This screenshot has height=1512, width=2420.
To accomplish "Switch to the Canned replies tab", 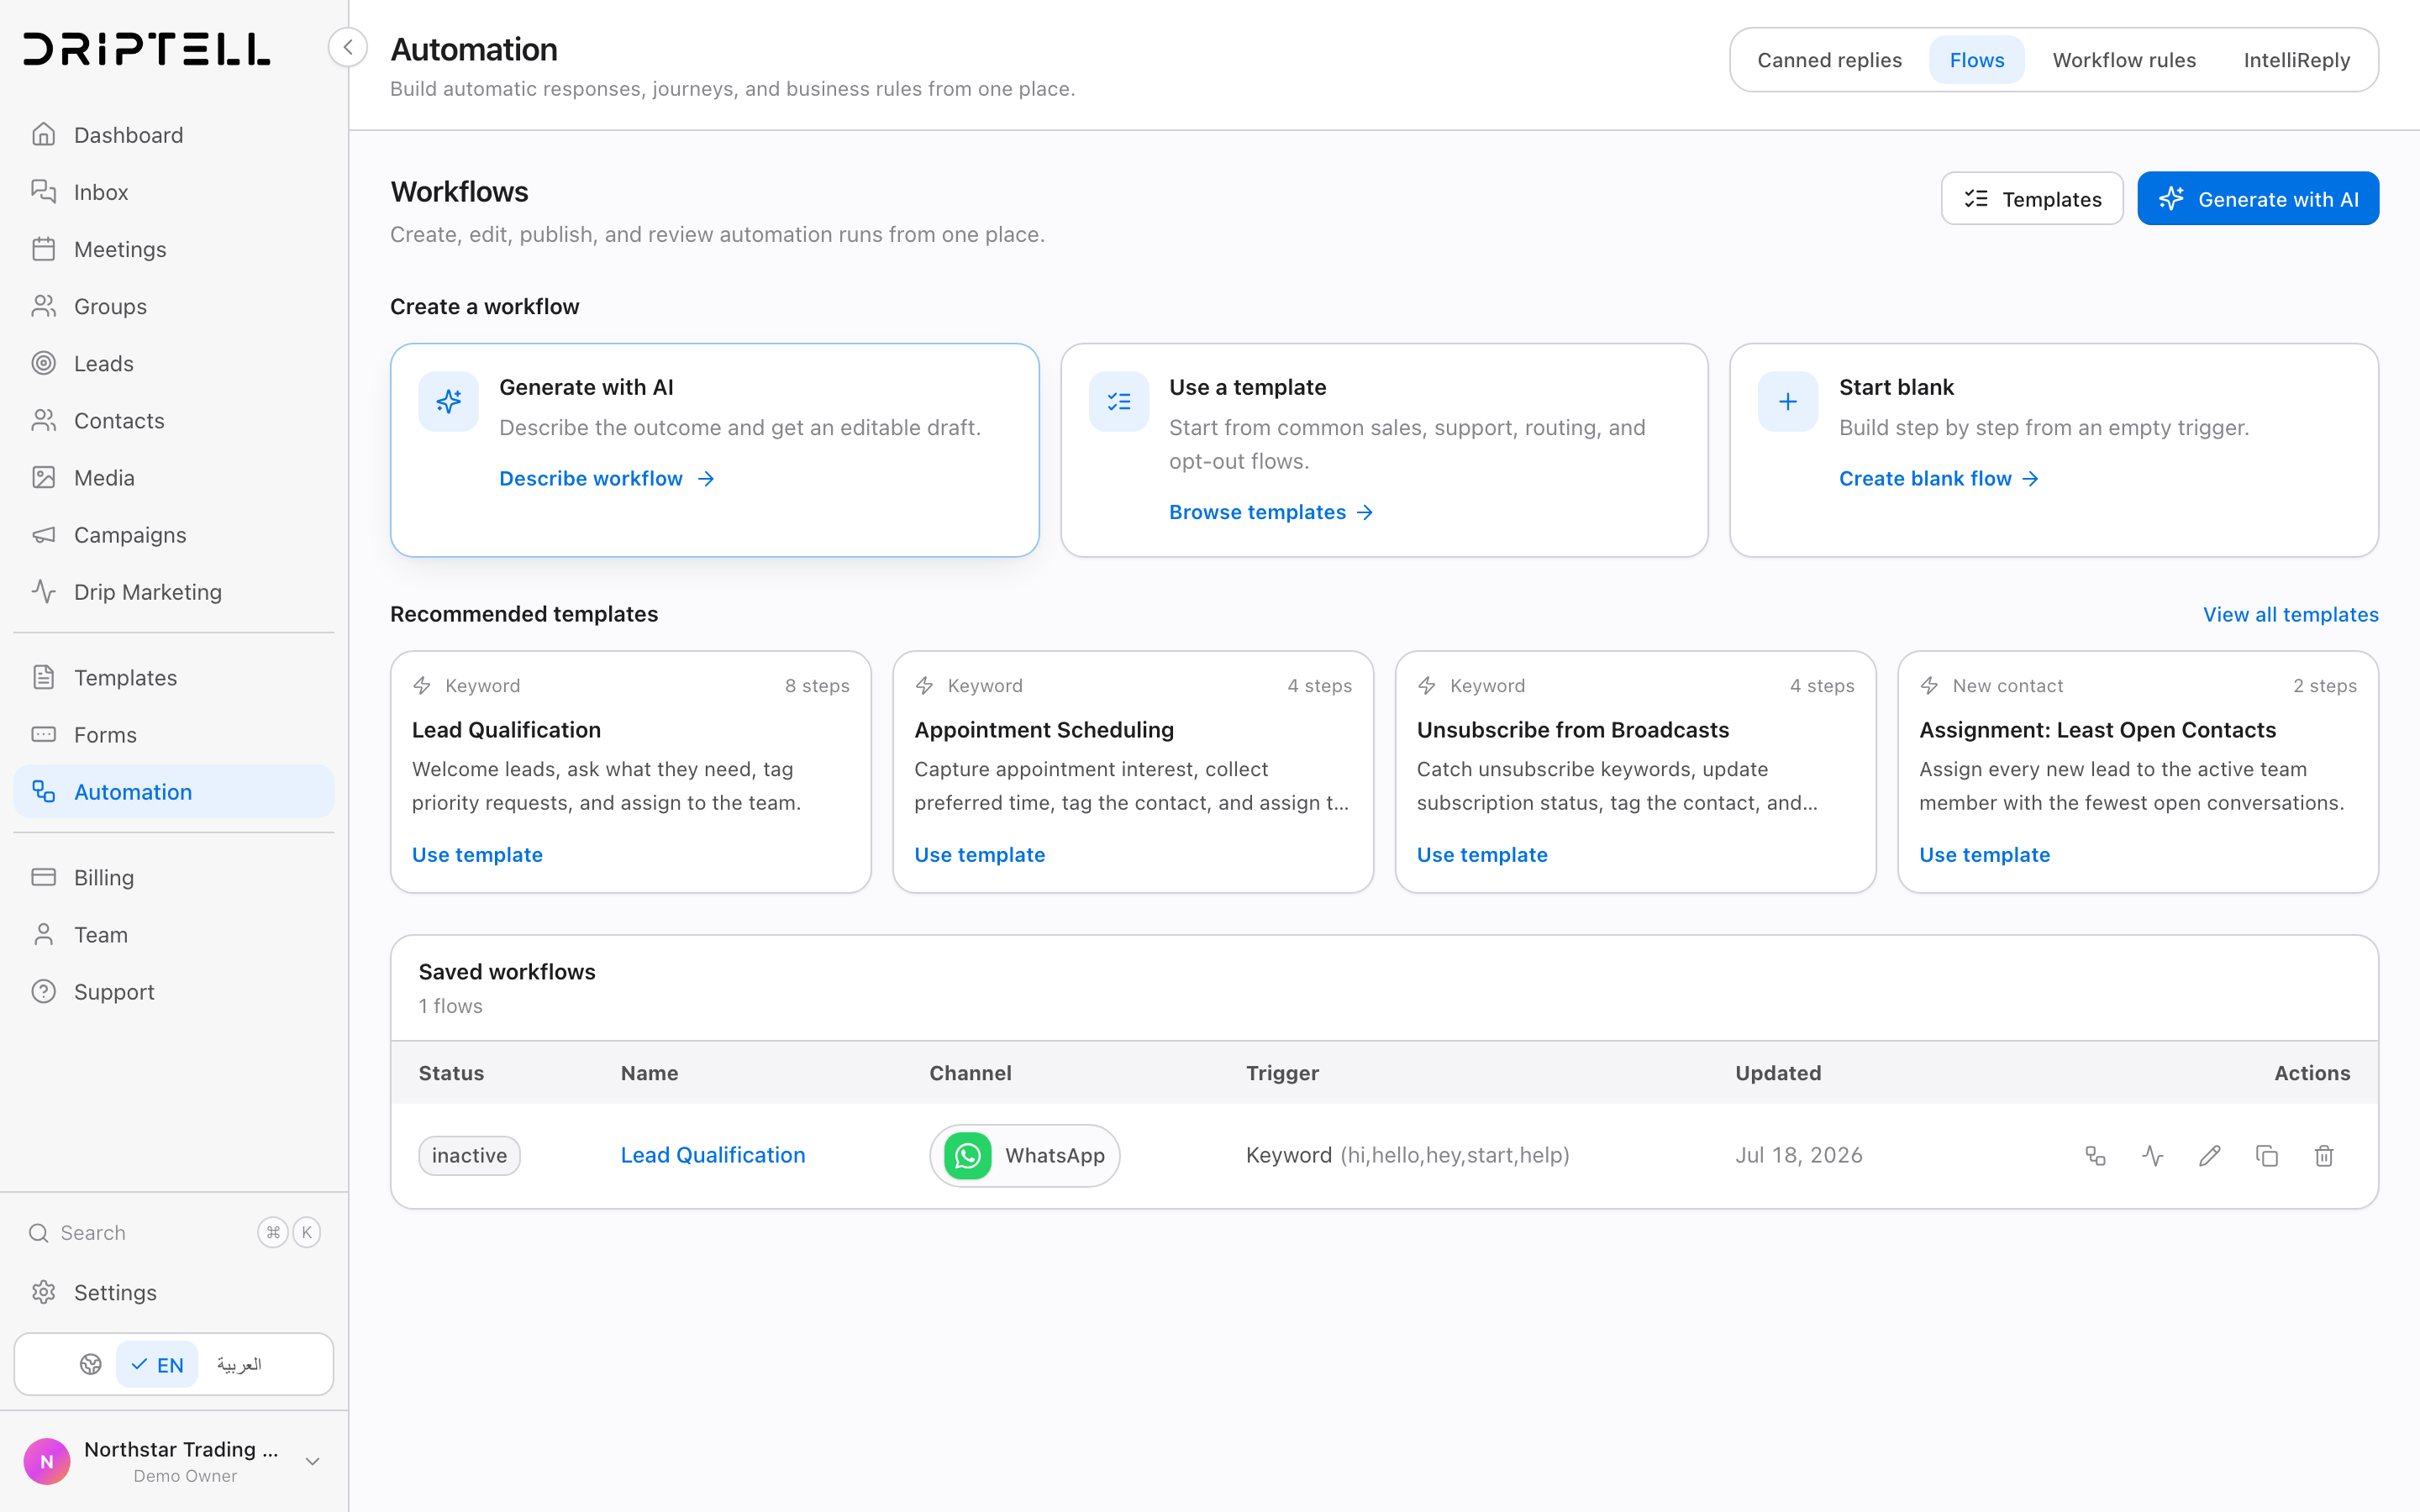I will pyautogui.click(x=1829, y=60).
